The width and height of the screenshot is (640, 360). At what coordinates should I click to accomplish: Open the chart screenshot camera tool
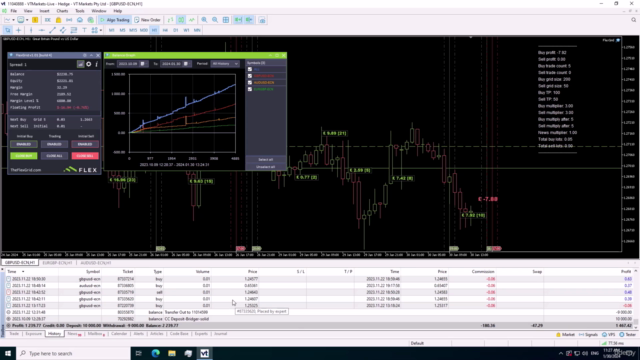pos(262,20)
